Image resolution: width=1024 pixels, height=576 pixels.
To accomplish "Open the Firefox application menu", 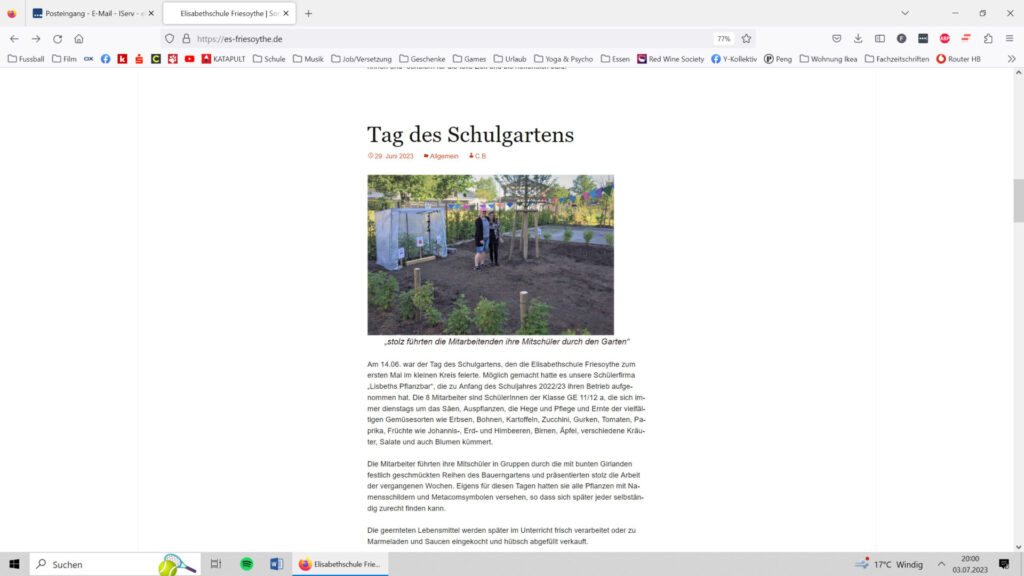I will pos(1010,39).
